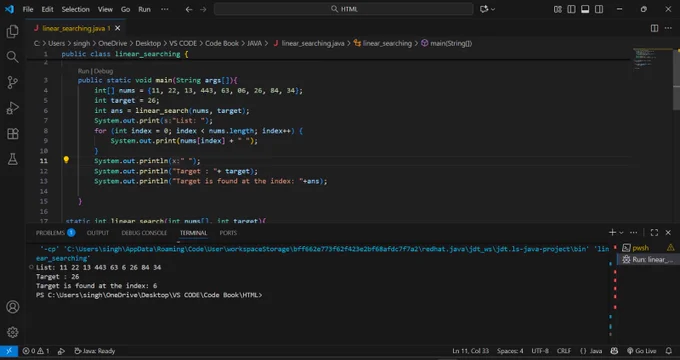Click the Debug code lens above main
This screenshot has height=360, width=680.
(103, 71)
